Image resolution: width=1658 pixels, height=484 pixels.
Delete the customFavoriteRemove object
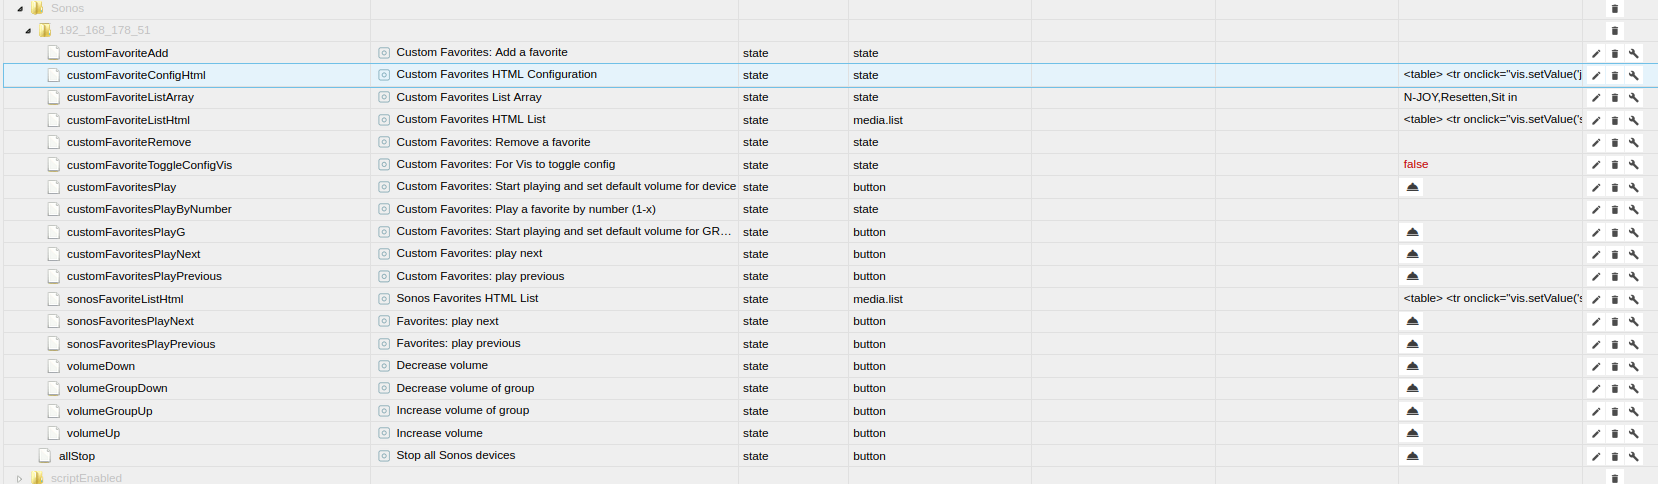(x=1614, y=142)
